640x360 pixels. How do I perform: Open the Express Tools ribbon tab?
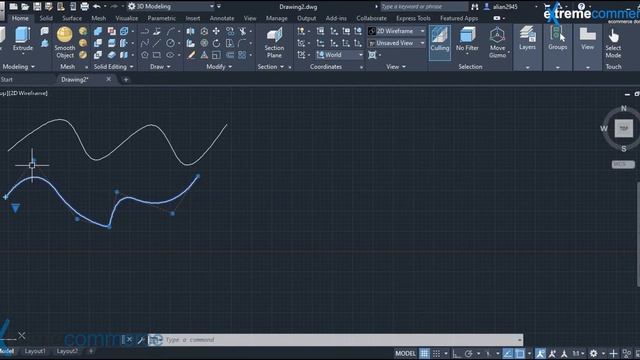point(413,18)
